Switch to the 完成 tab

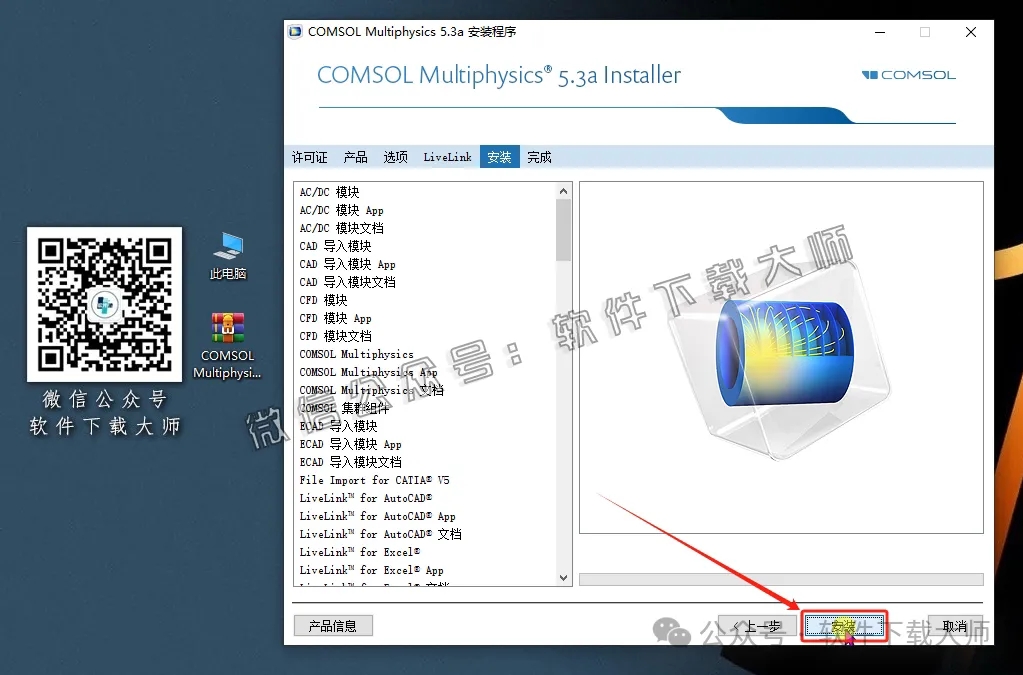point(538,156)
